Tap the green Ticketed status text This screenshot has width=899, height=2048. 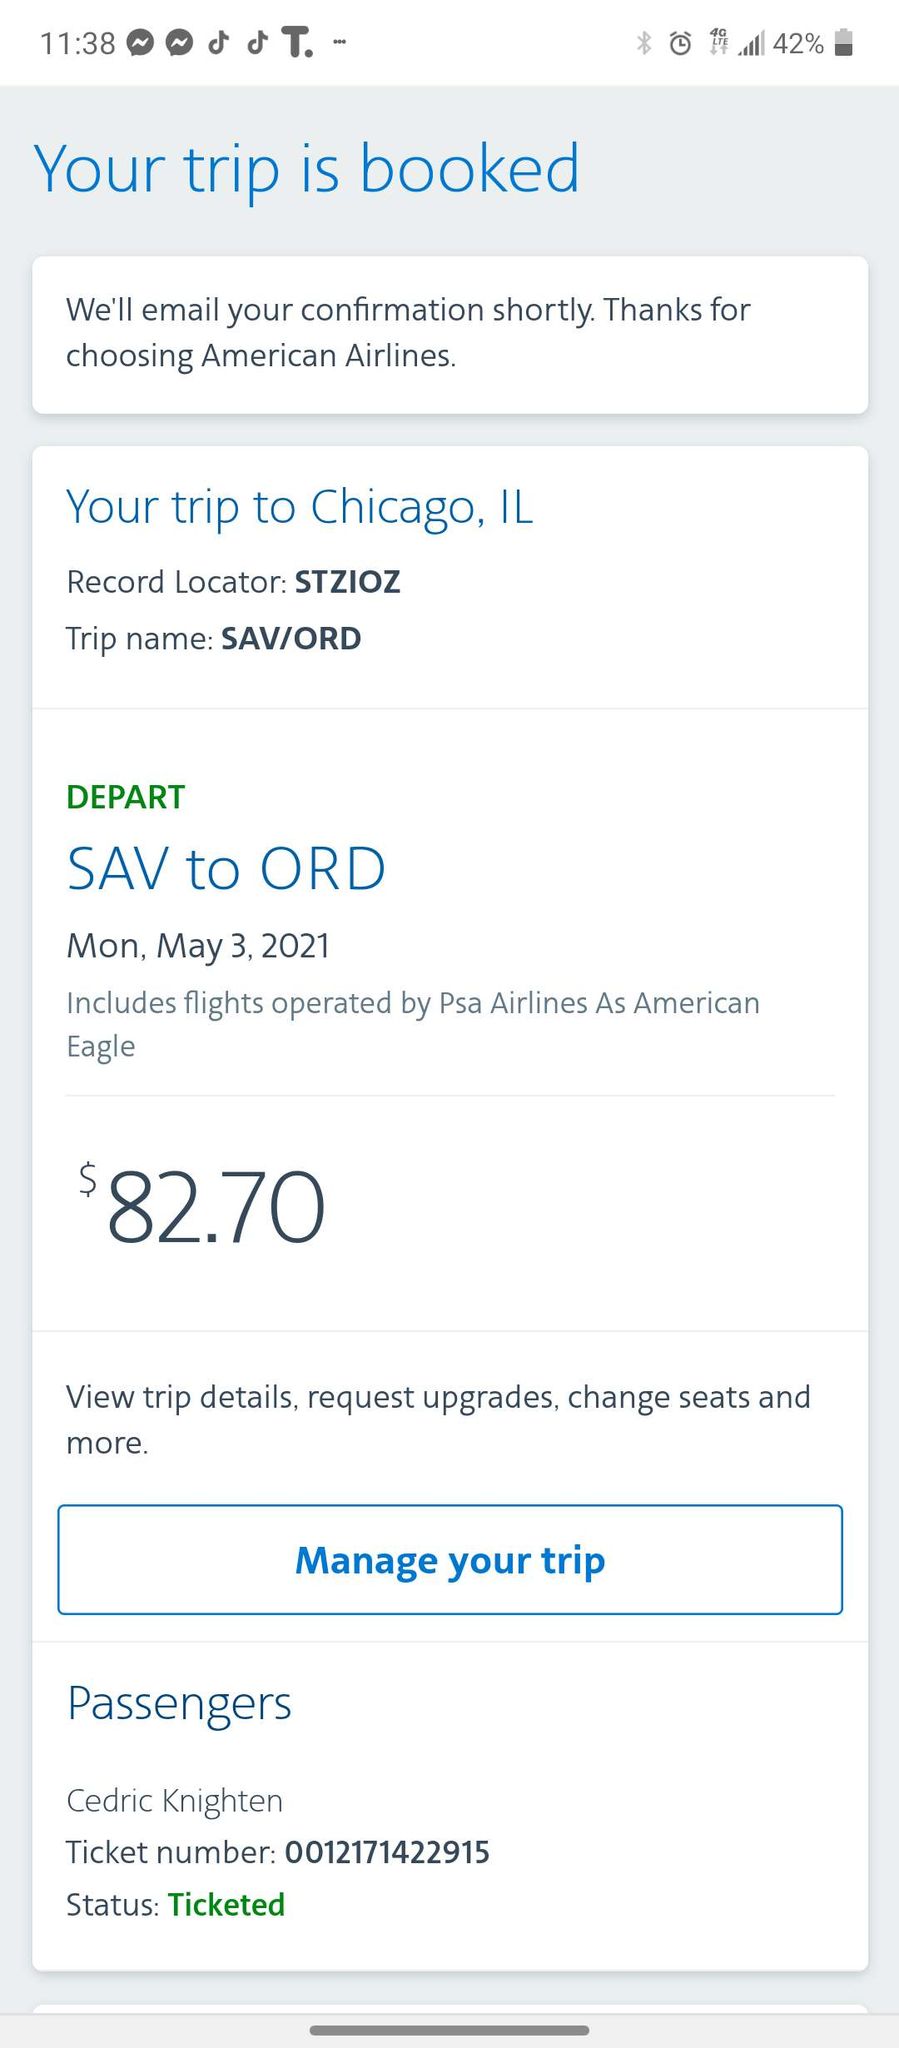tap(226, 1904)
